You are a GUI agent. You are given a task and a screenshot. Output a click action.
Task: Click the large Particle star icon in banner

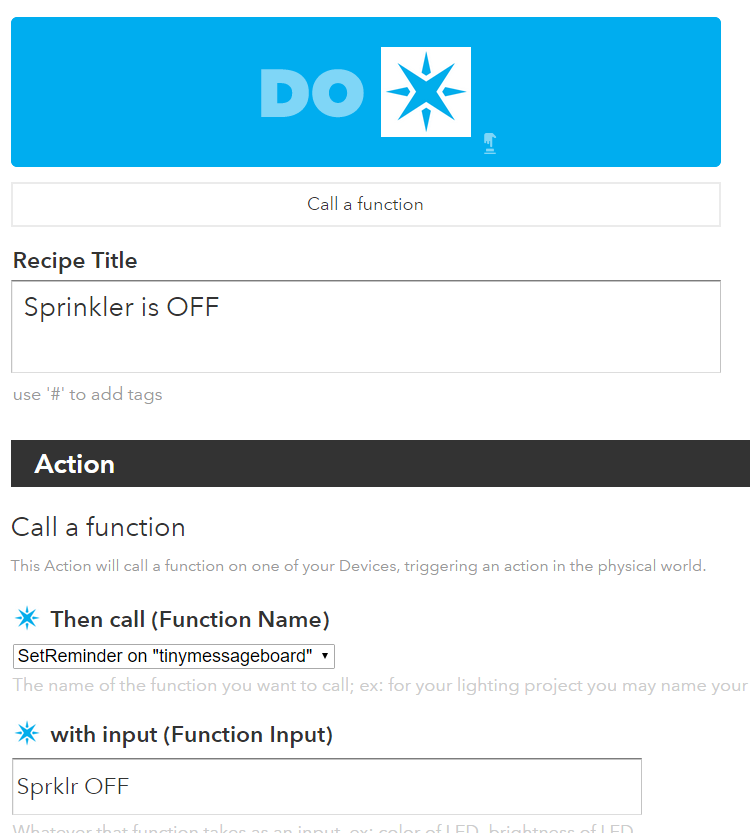click(426, 92)
